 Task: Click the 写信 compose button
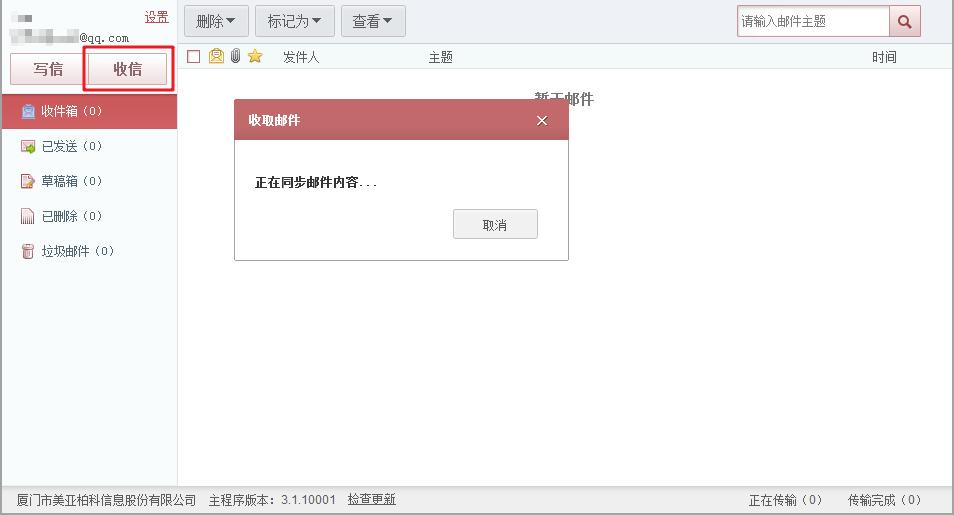48,69
